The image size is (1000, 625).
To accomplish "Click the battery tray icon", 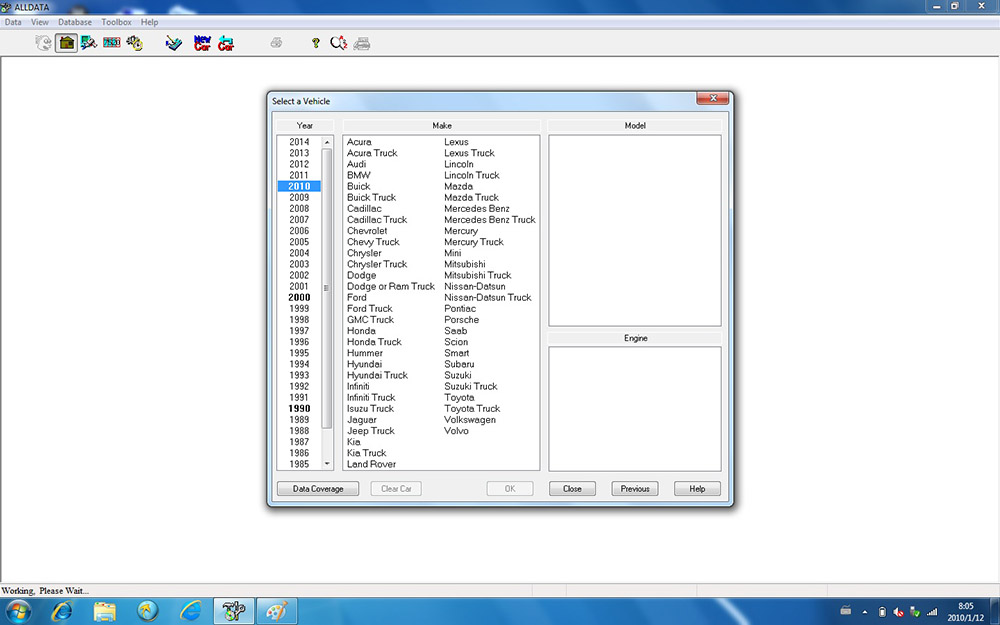I will pos(882,612).
